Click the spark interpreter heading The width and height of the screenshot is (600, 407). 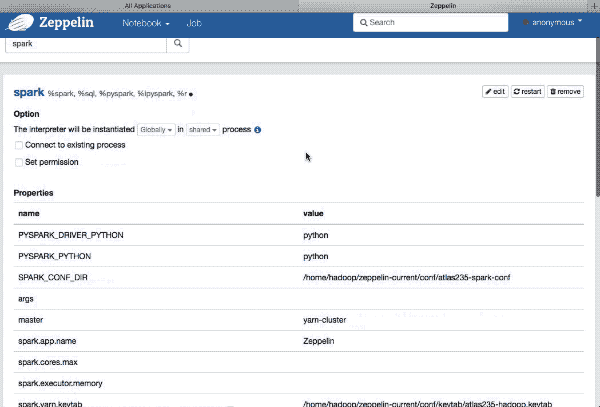point(29,93)
